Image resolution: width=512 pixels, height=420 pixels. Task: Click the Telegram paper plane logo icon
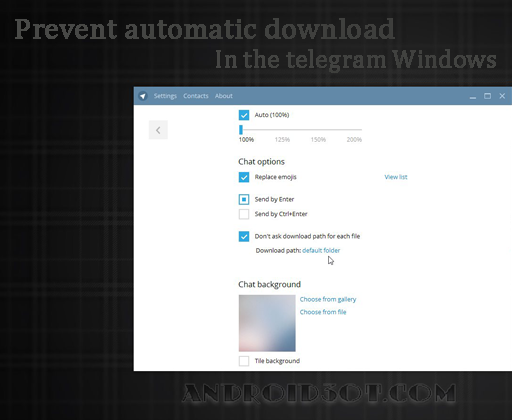pyautogui.click(x=143, y=96)
